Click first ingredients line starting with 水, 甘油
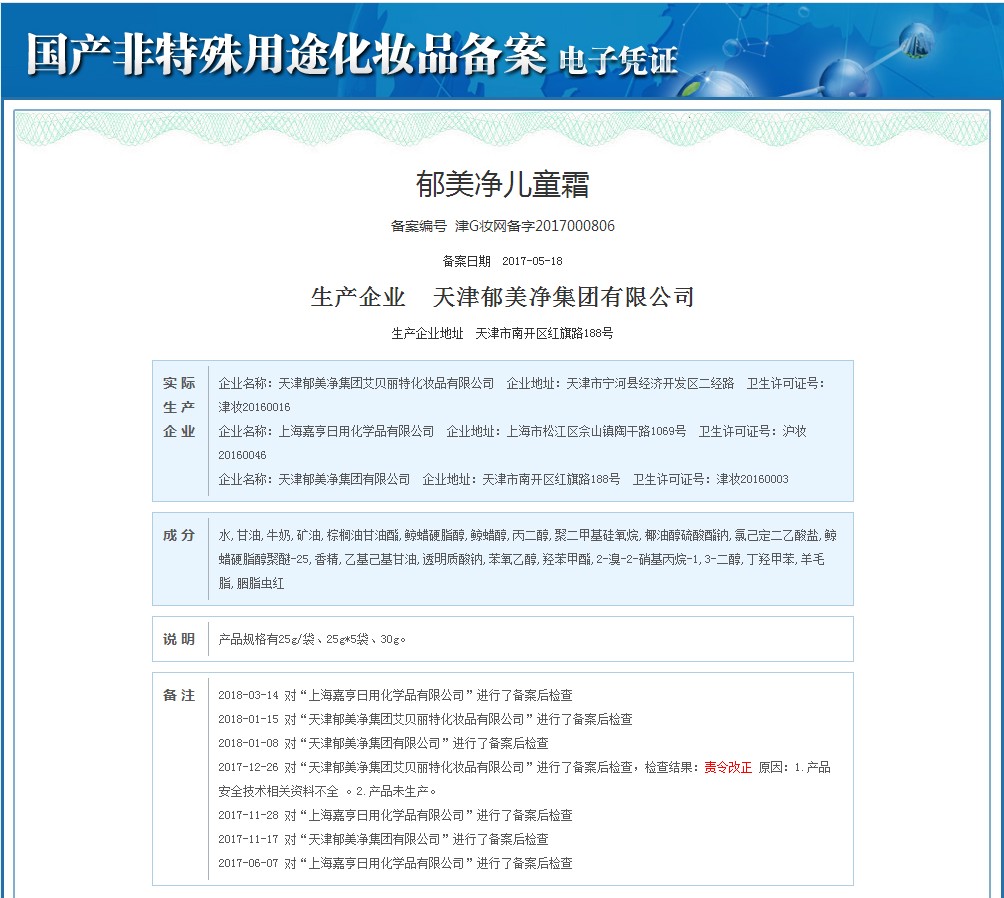The width and height of the screenshot is (1004, 898). (528, 535)
